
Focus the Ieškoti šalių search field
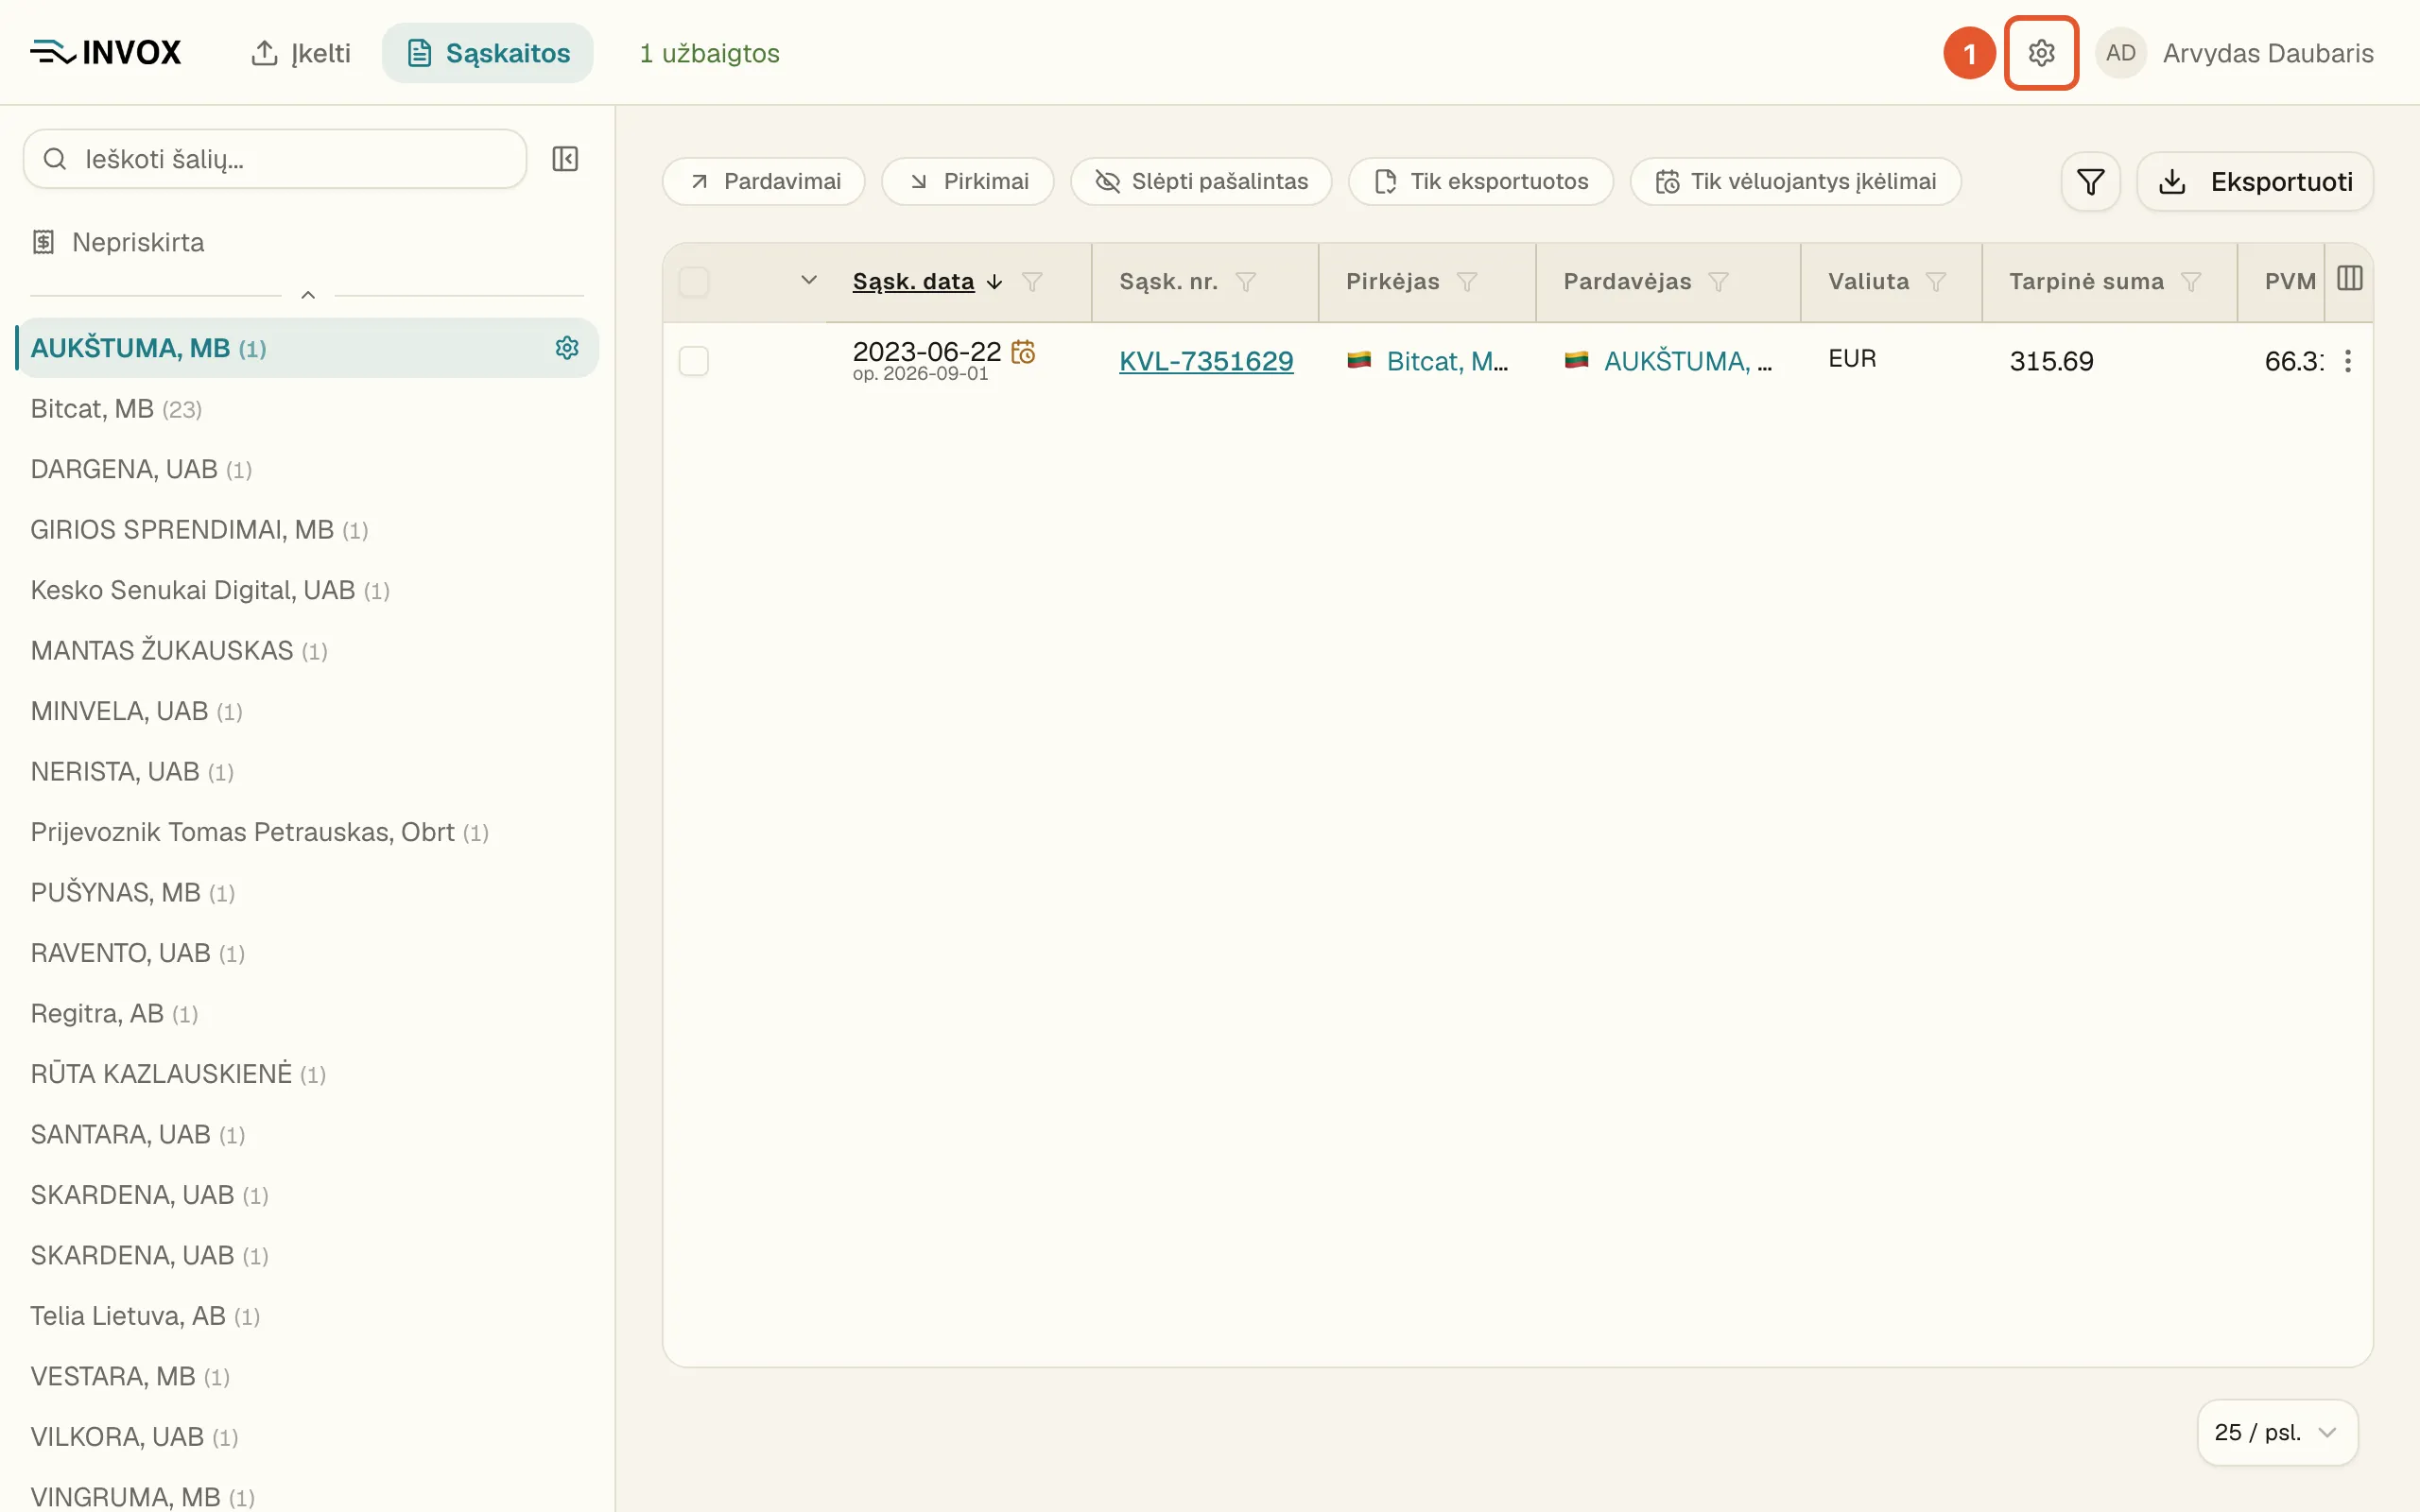click(x=275, y=159)
